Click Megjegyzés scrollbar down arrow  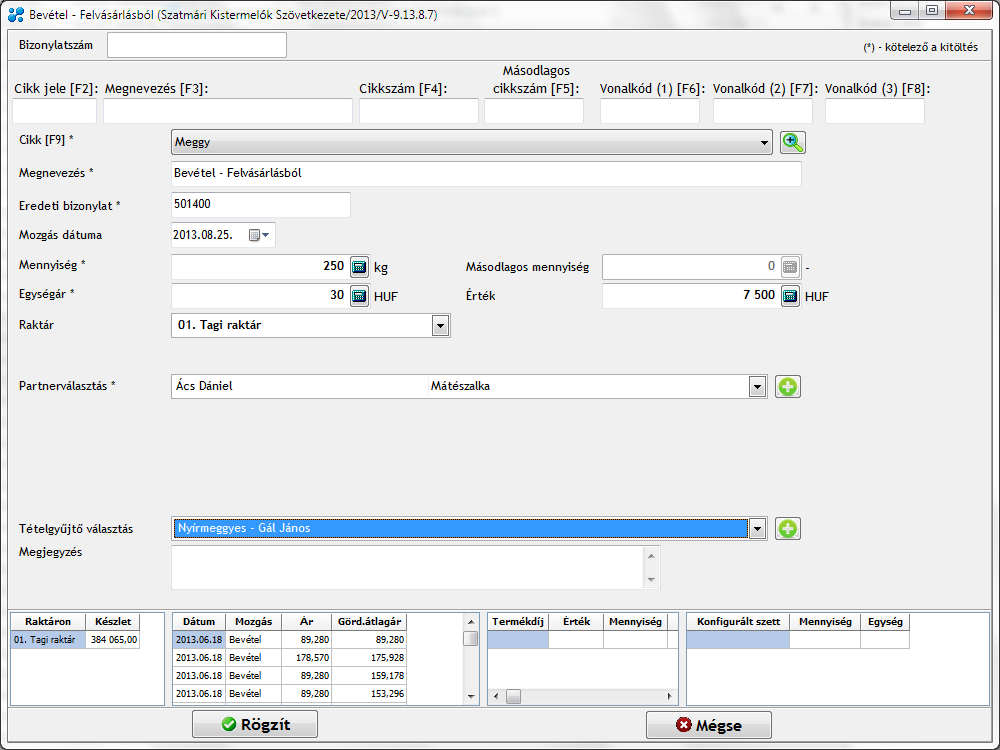[x=651, y=579]
